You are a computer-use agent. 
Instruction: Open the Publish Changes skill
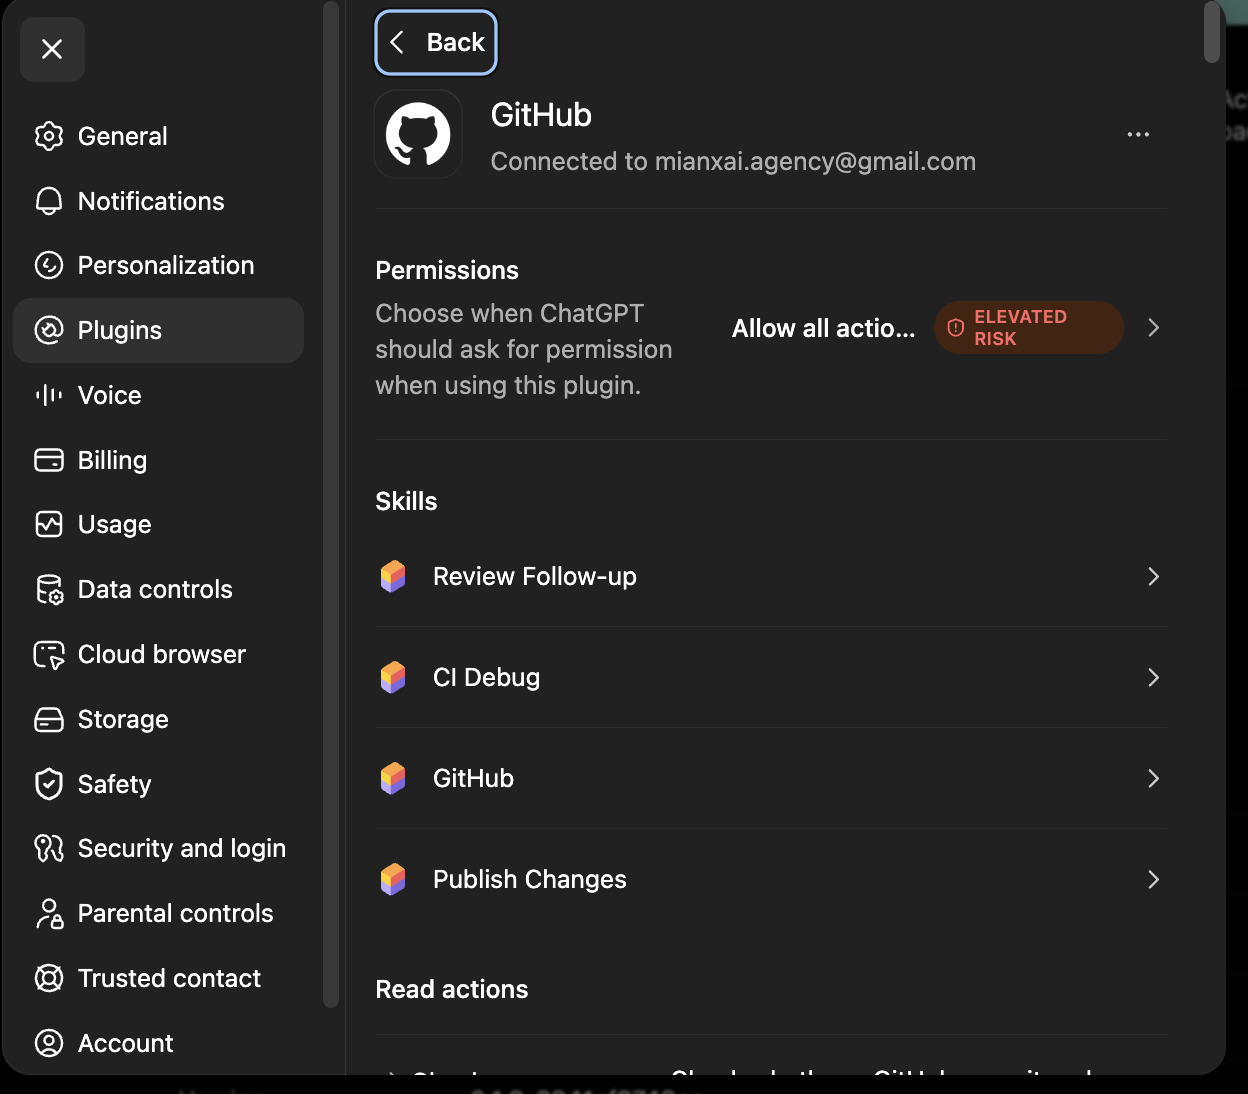pyautogui.click(x=771, y=879)
